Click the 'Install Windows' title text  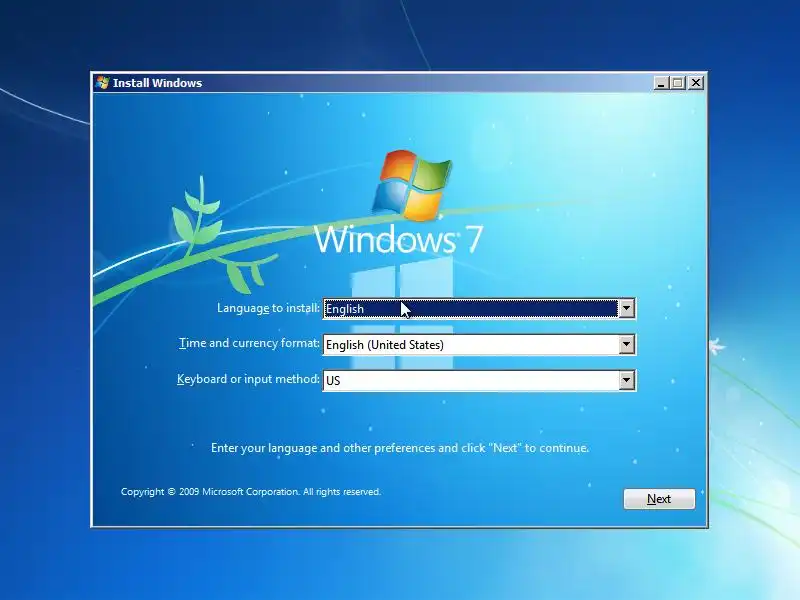click(157, 83)
